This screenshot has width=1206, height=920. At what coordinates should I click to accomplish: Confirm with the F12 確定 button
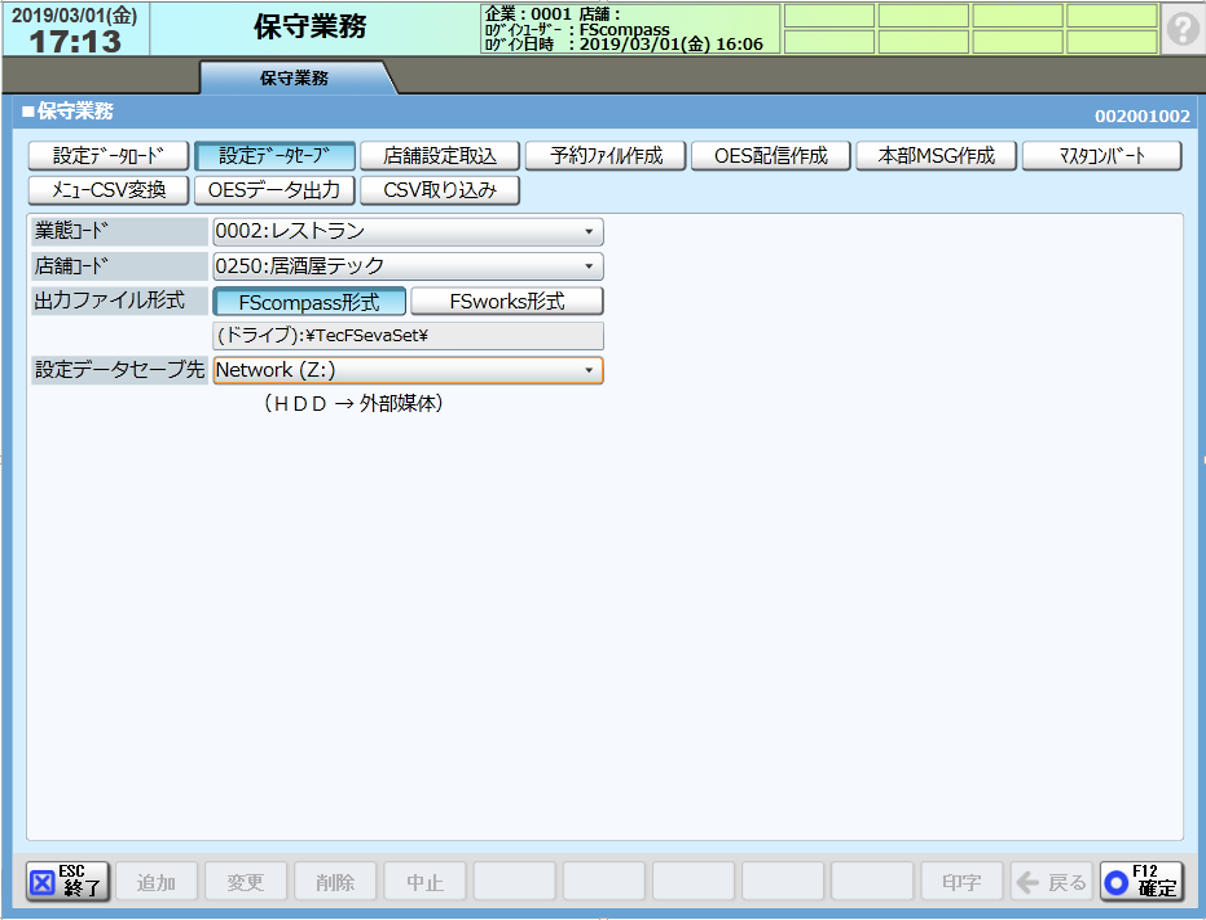(x=1141, y=882)
